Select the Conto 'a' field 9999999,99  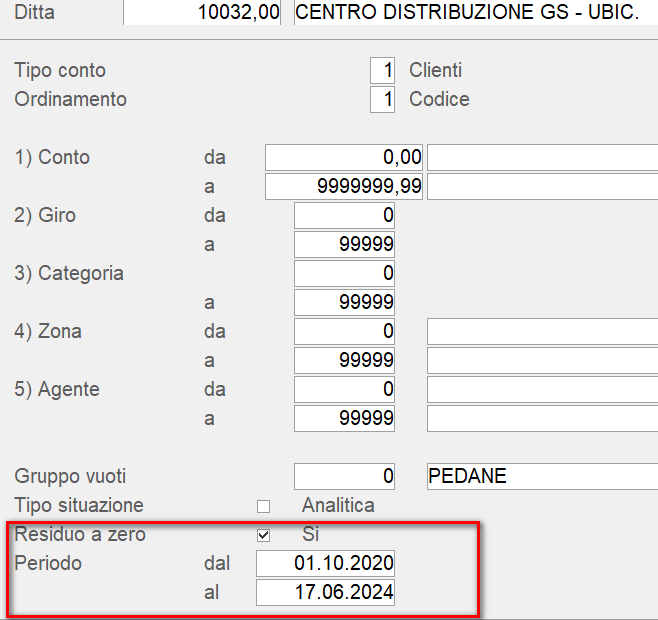pyautogui.click(x=344, y=187)
